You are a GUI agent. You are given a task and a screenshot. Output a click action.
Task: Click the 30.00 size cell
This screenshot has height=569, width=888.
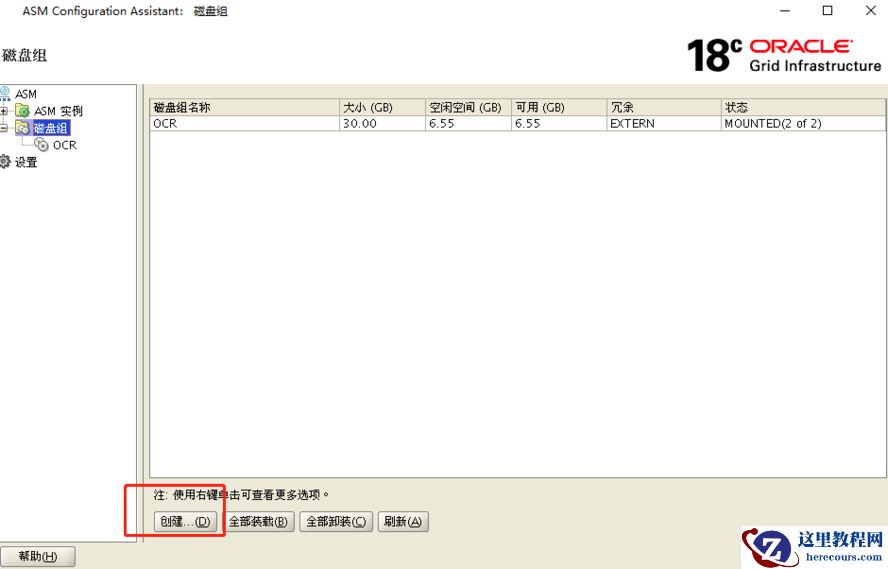383,123
